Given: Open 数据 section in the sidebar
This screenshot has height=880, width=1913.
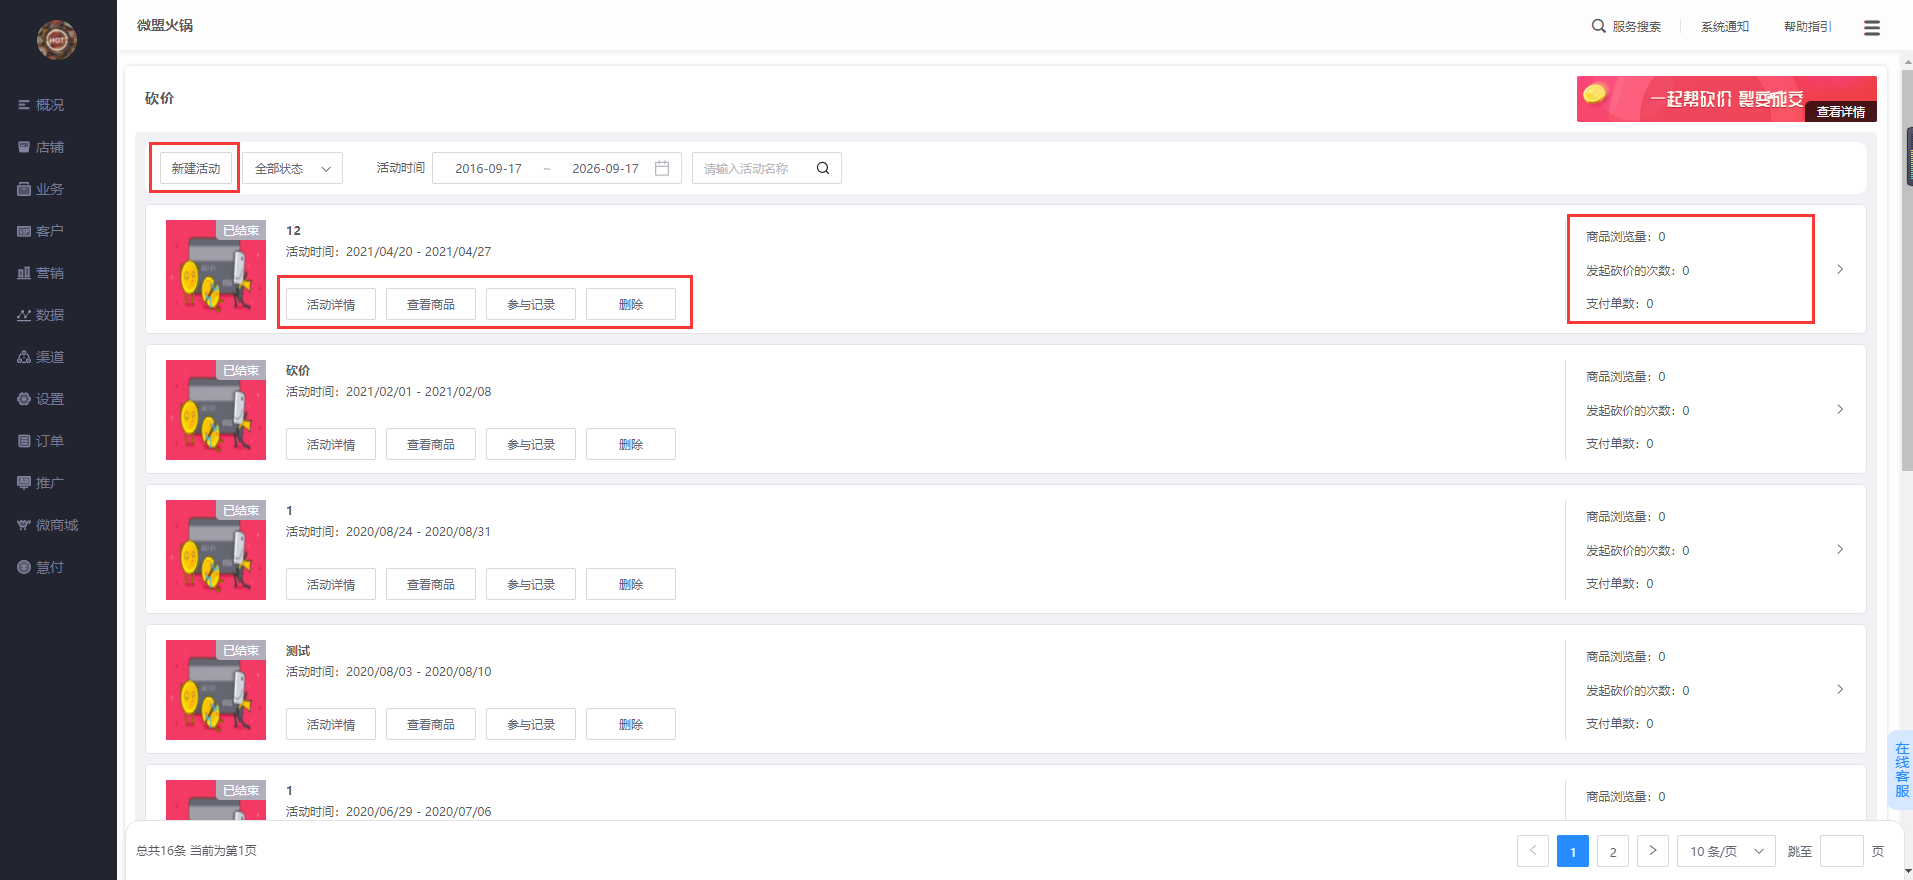Looking at the screenshot, I should point(41,315).
